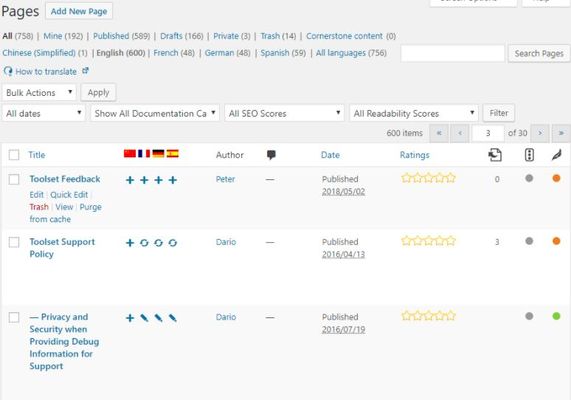Click the links count column header icon
This screenshot has height=400, width=571.
[x=495, y=155]
